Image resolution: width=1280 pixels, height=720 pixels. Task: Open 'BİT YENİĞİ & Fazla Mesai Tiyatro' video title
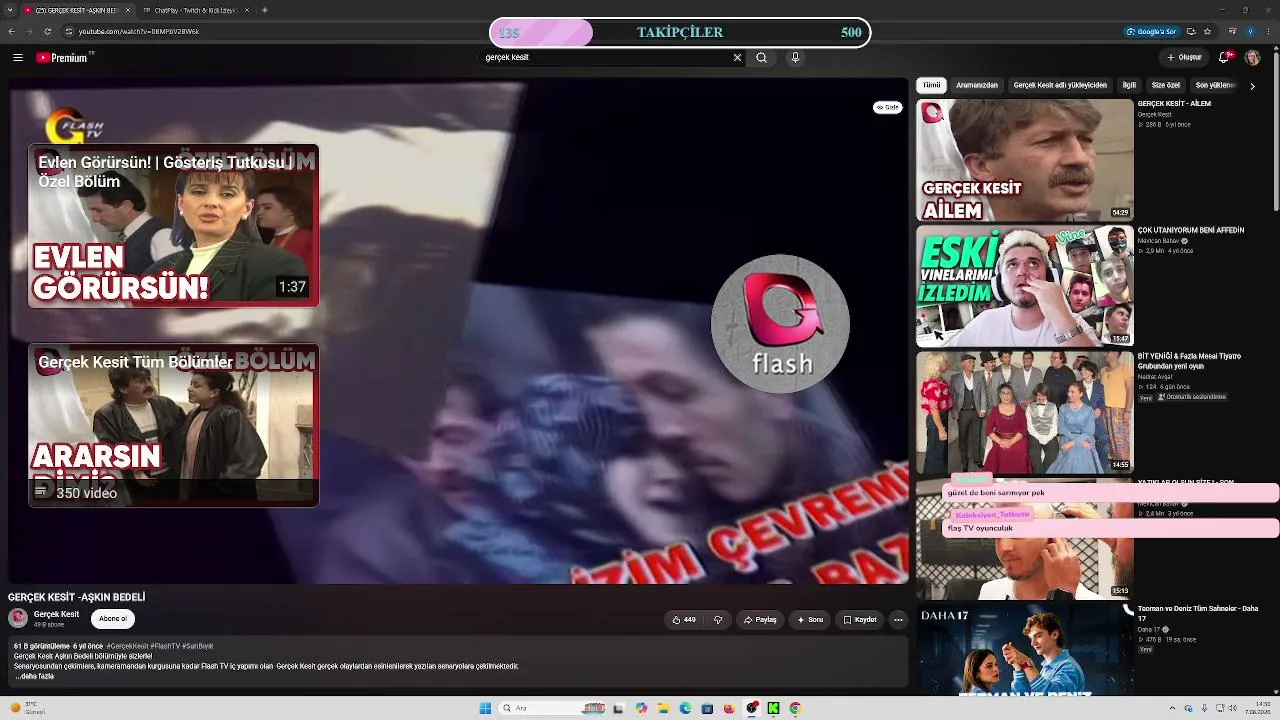point(1190,361)
